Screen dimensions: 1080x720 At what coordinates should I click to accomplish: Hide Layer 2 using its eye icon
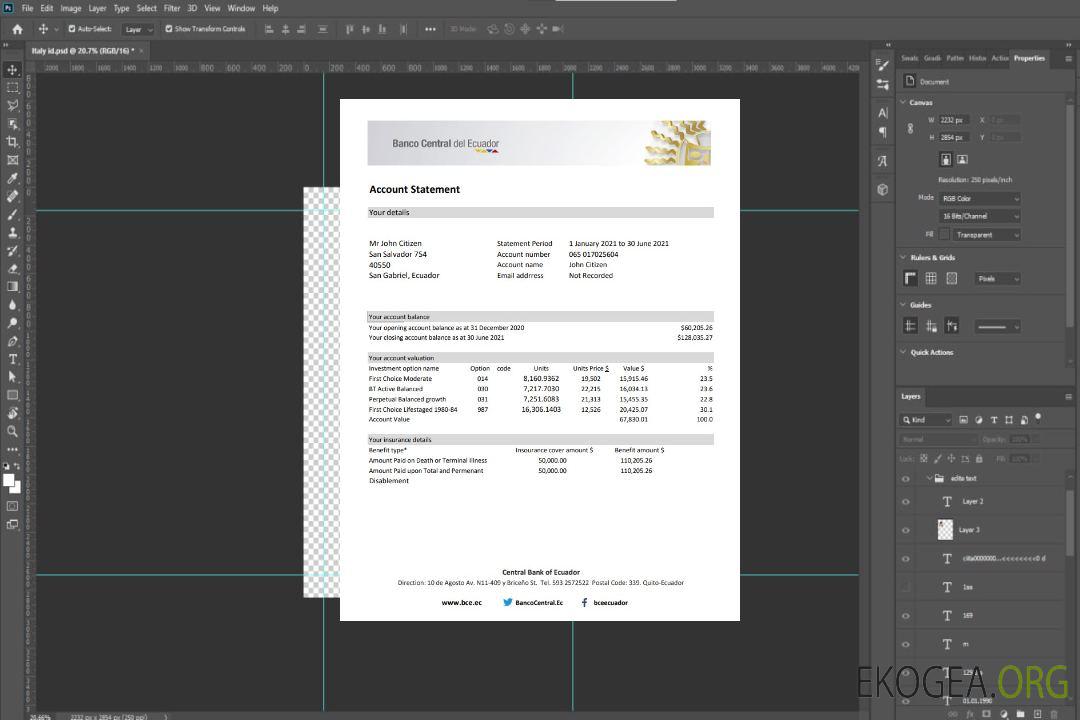click(906, 502)
